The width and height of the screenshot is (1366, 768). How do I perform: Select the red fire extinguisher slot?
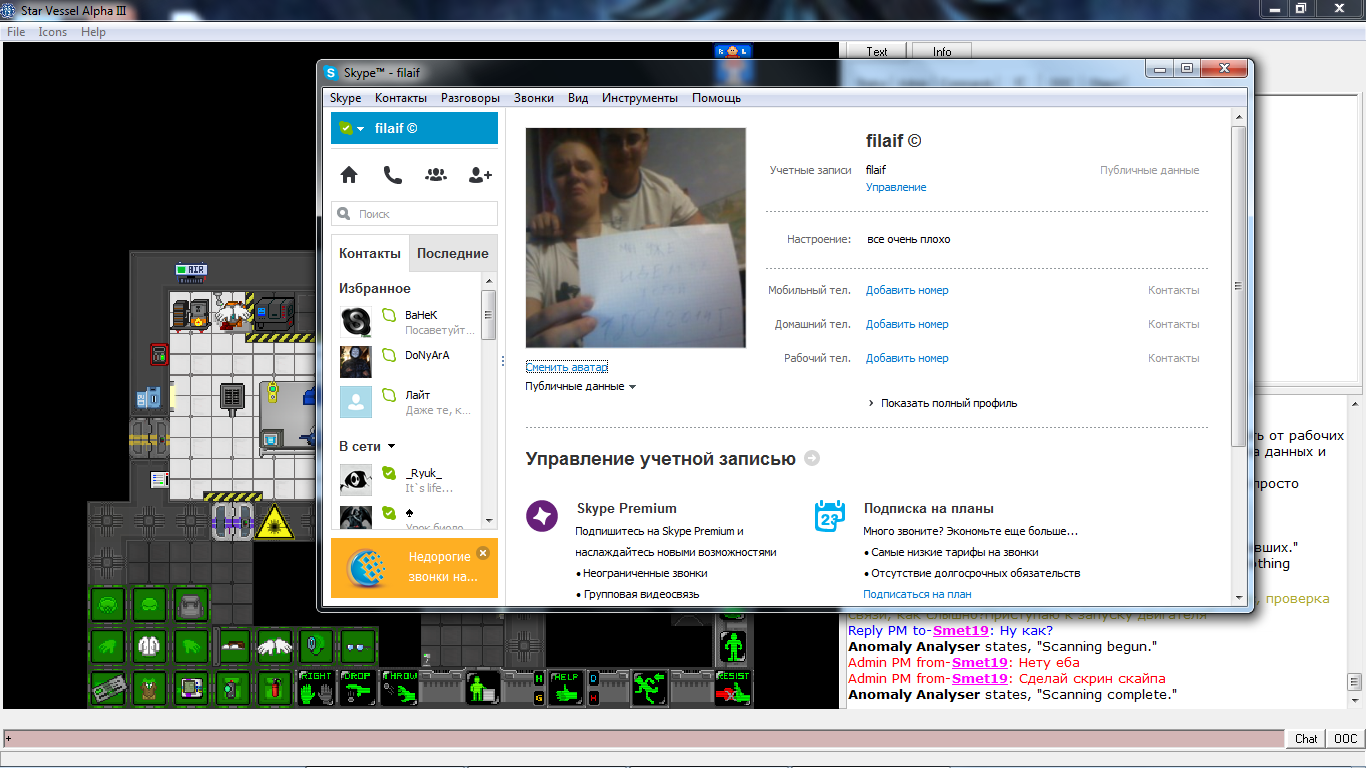coord(276,688)
